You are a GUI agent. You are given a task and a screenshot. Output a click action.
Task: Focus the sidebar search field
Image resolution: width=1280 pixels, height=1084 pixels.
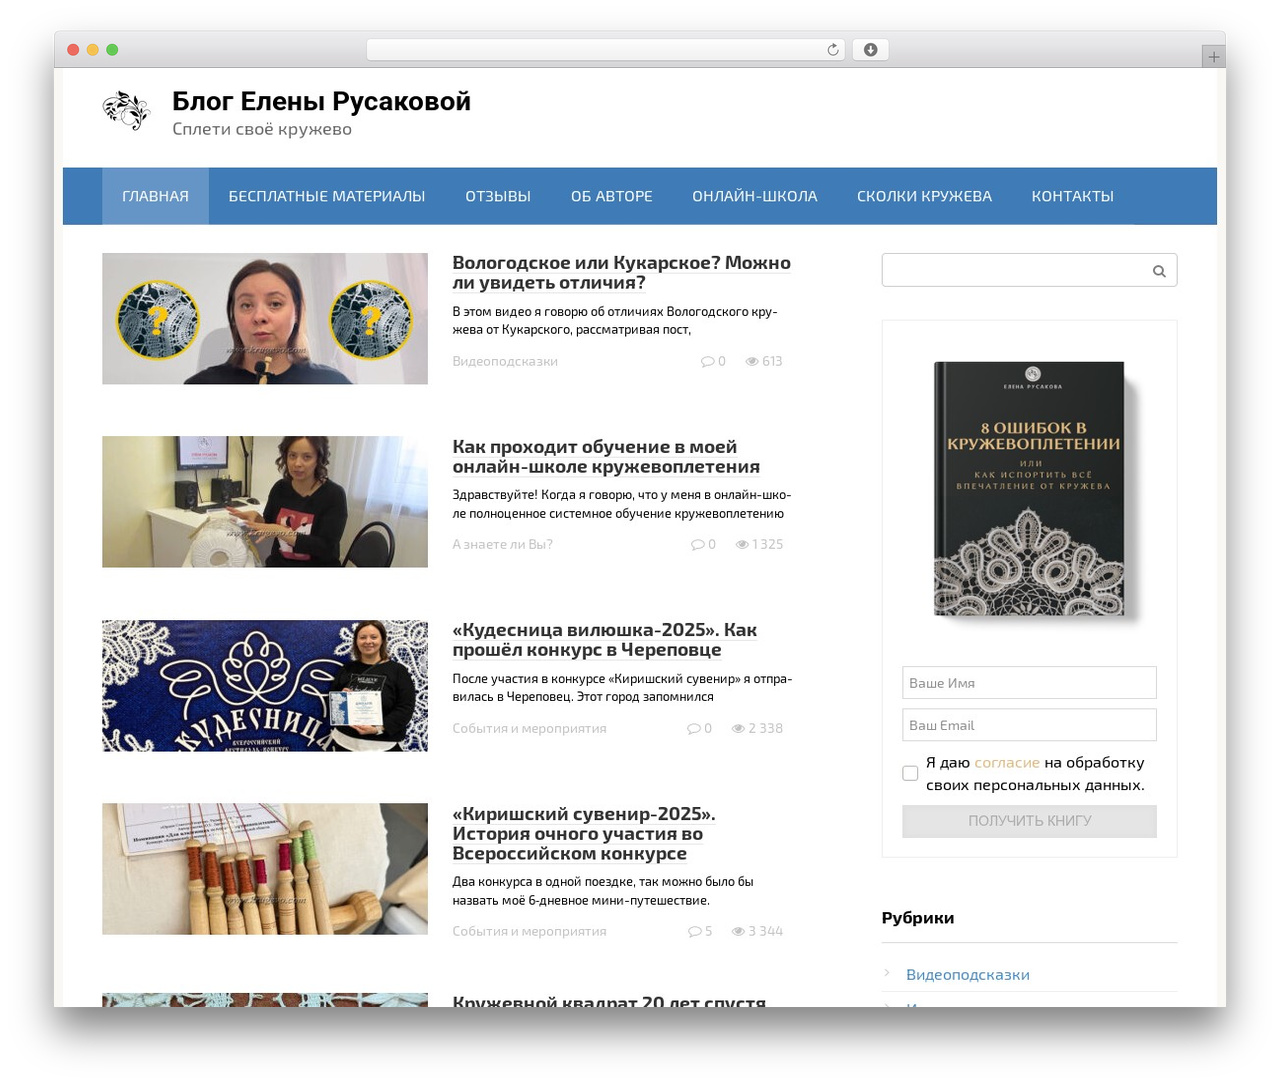[1029, 270]
